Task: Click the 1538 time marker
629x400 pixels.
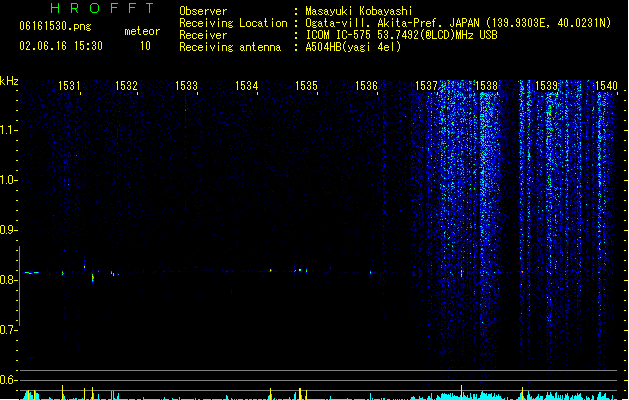Action: [x=486, y=86]
